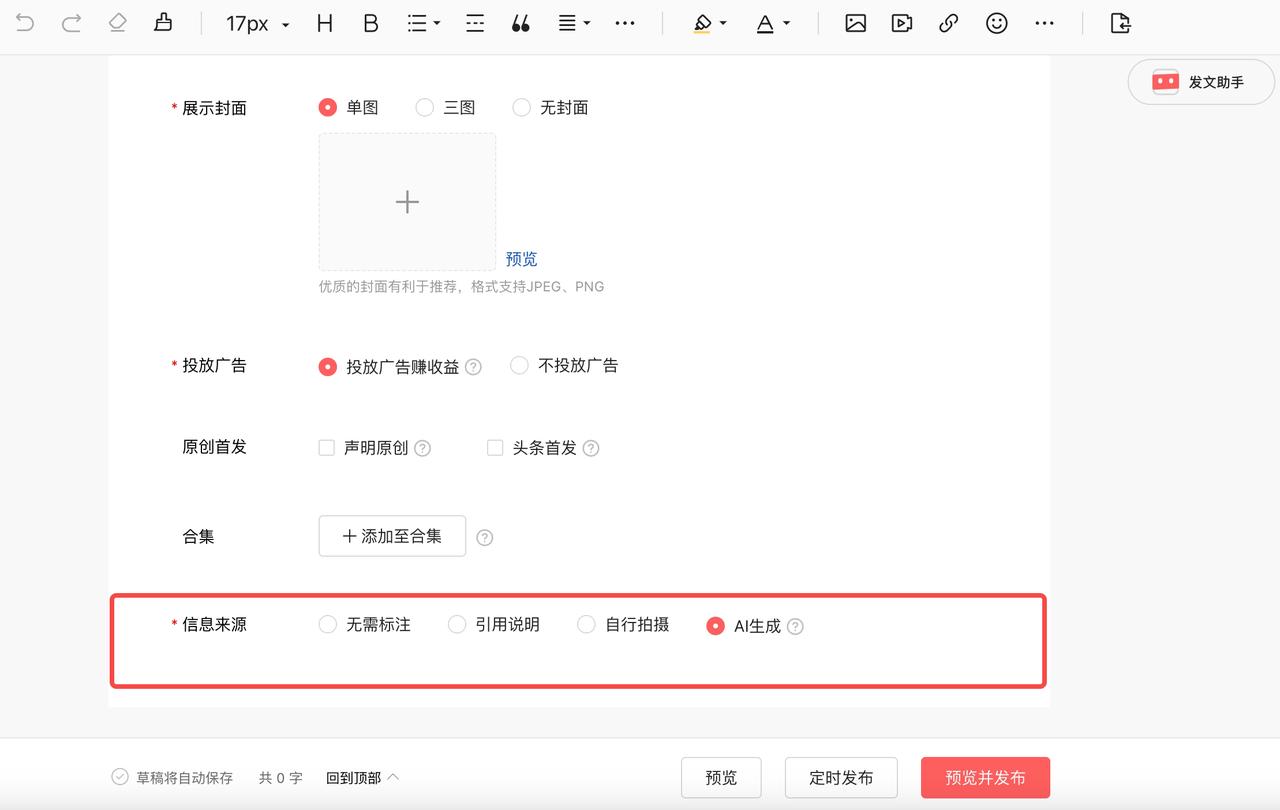1280x810 pixels.
Task: Select the 单图 cover option
Action: tap(327, 107)
